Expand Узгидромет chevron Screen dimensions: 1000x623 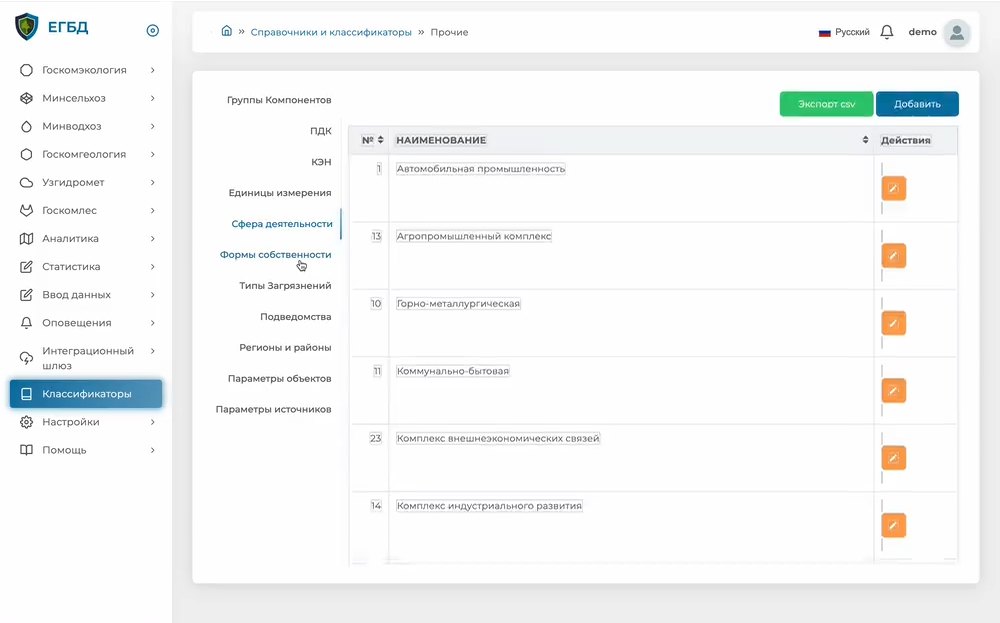tap(152, 182)
